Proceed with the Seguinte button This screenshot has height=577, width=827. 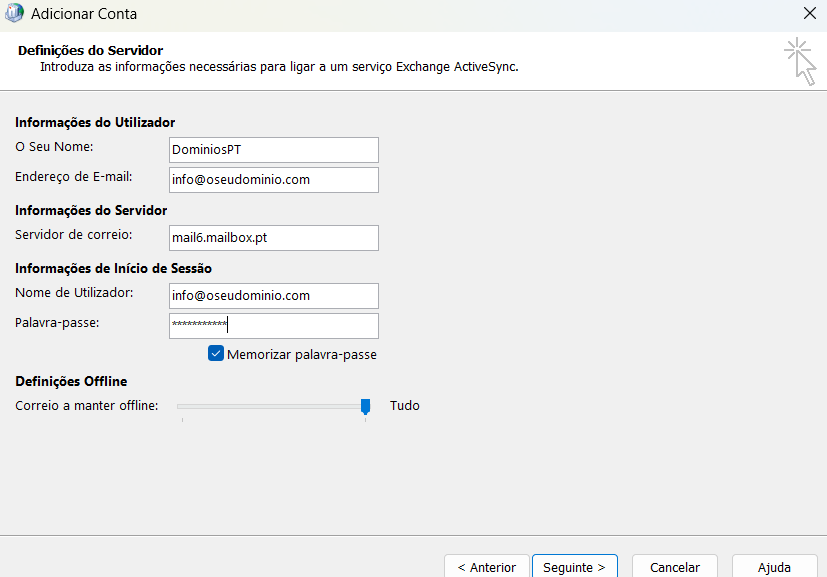point(574,566)
